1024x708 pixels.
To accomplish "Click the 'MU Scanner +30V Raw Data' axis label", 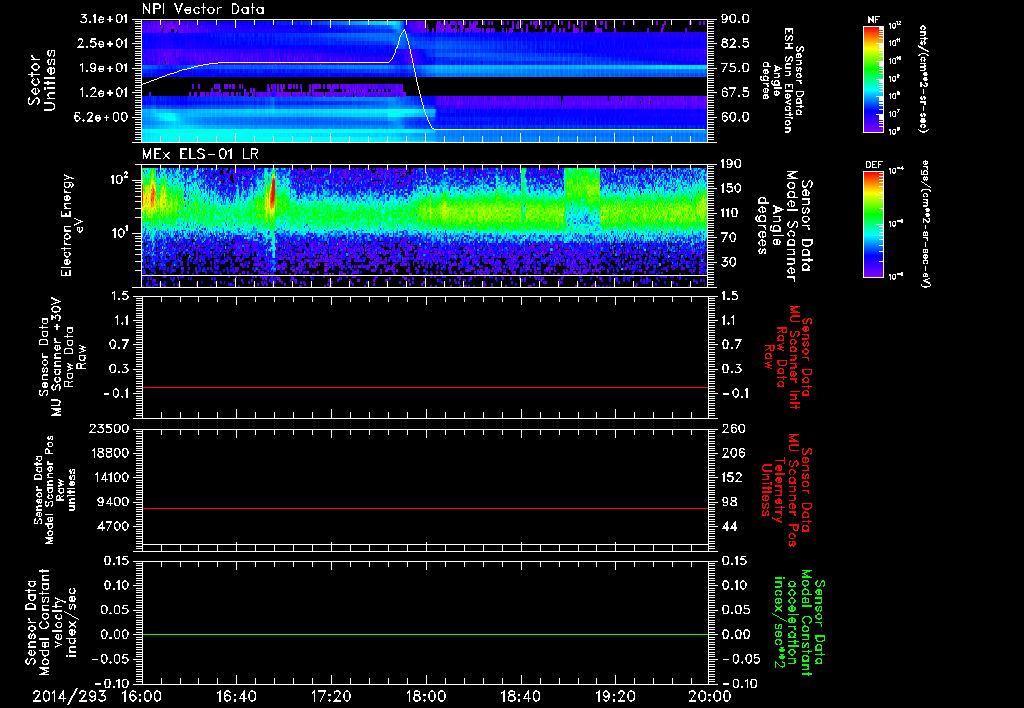I will point(62,357).
